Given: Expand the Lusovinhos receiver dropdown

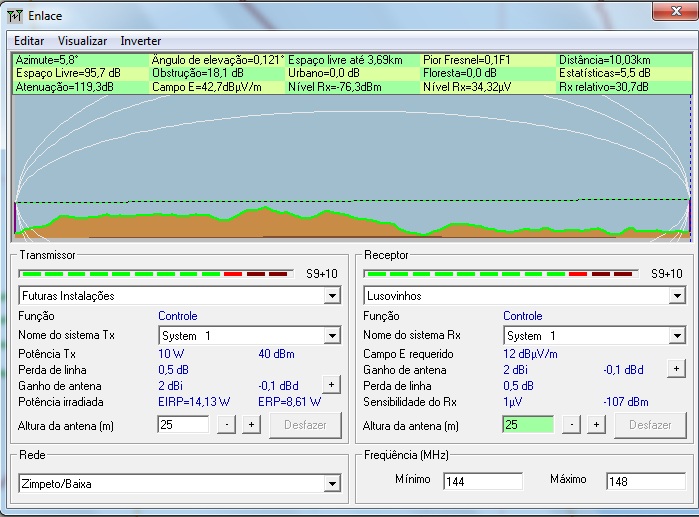Looking at the screenshot, I should pyautogui.click(x=677, y=296).
